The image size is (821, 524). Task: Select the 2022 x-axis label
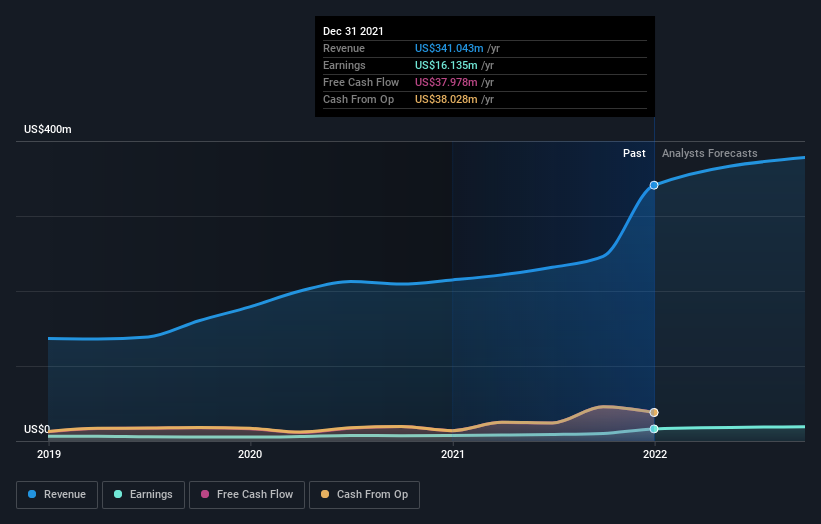[654, 454]
